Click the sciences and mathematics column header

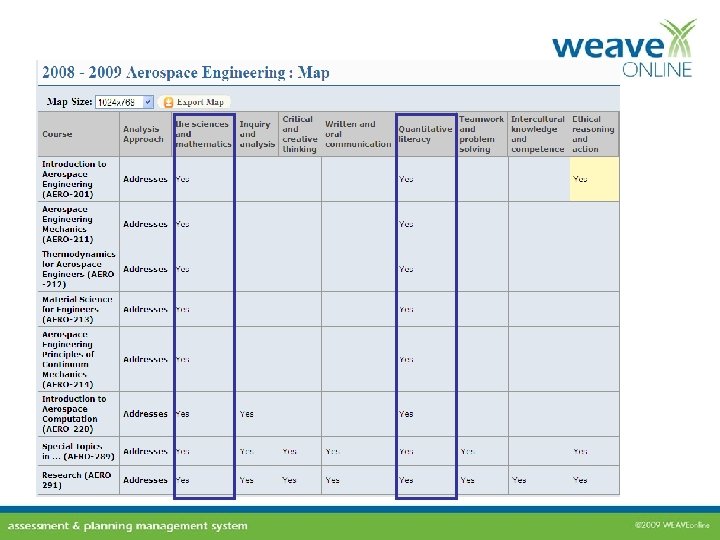pyautogui.click(x=204, y=134)
